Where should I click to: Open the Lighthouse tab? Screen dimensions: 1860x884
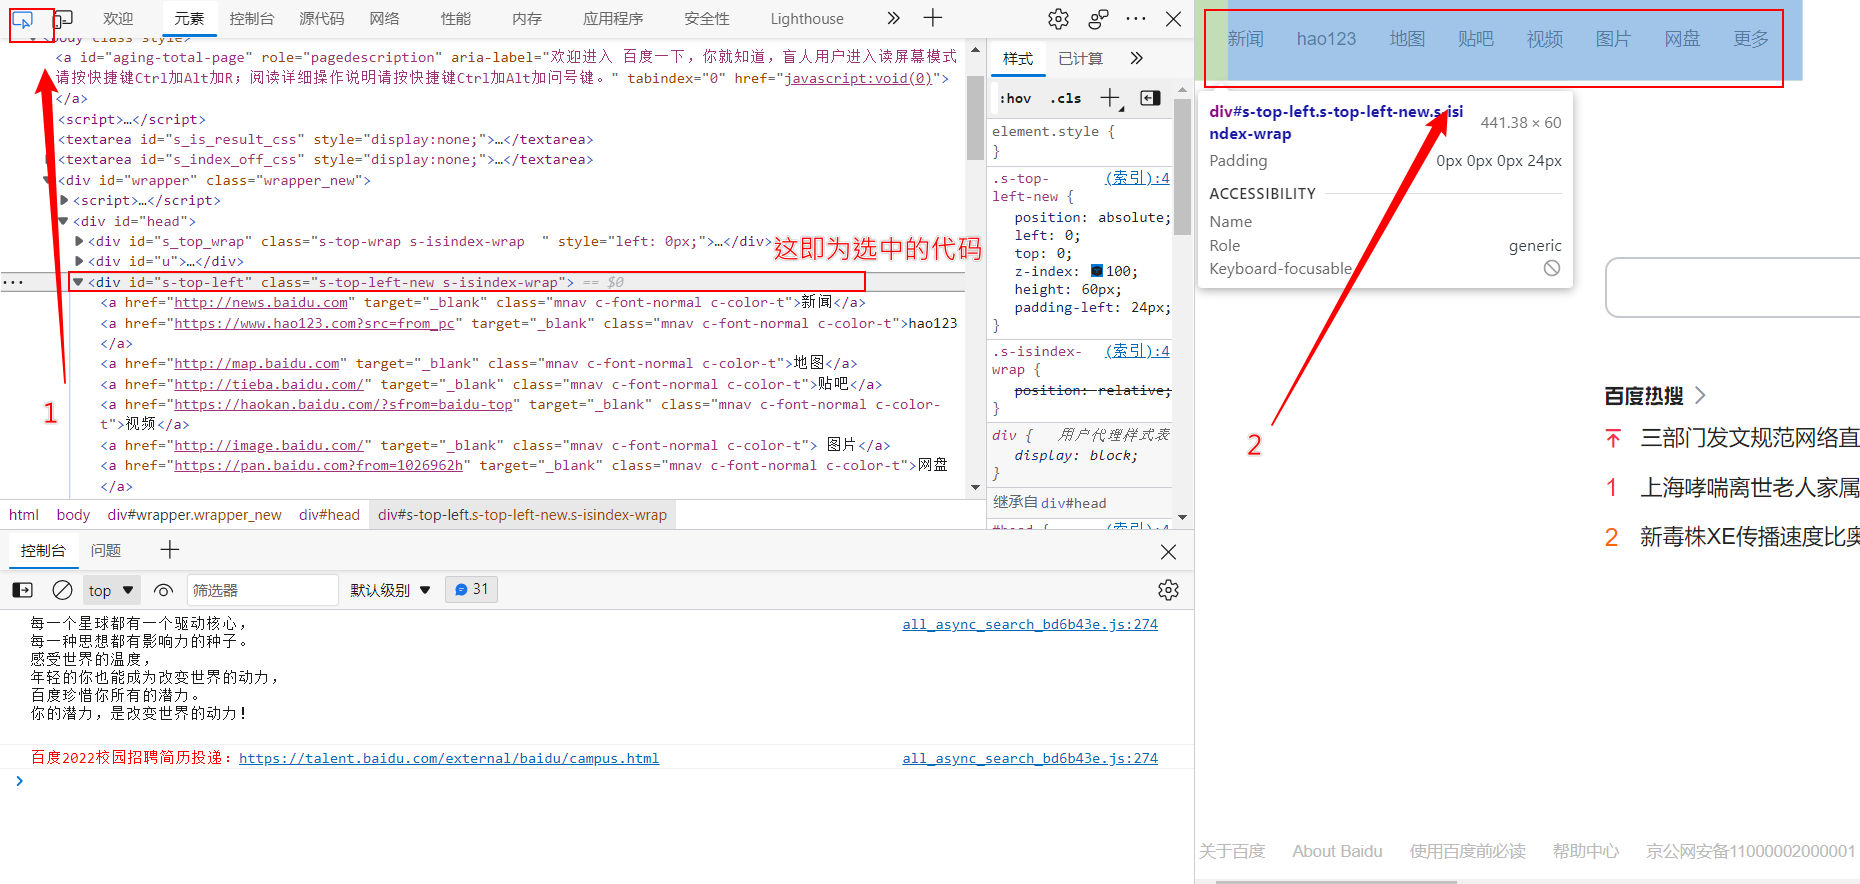[807, 19]
